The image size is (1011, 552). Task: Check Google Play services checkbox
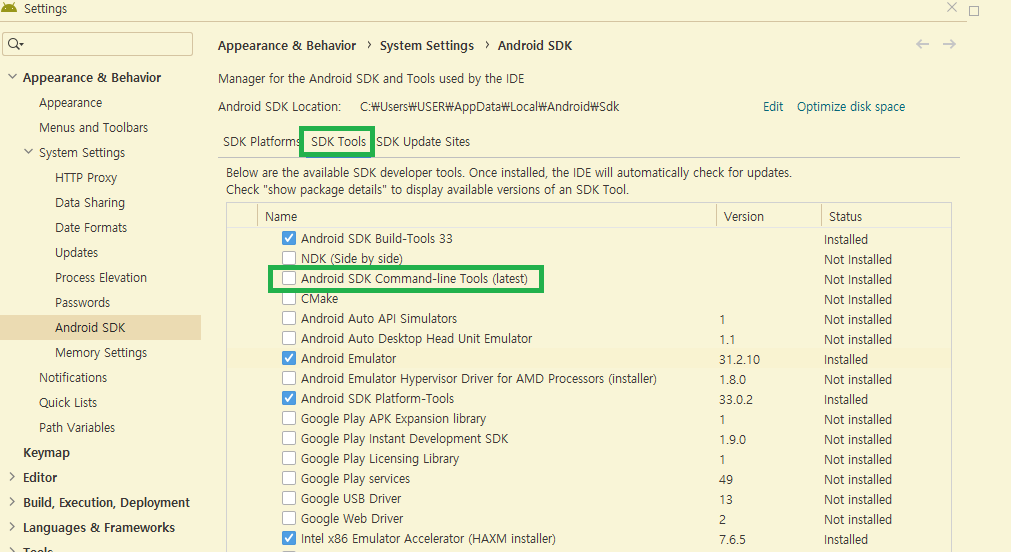pyautogui.click(x=289, y=478)
